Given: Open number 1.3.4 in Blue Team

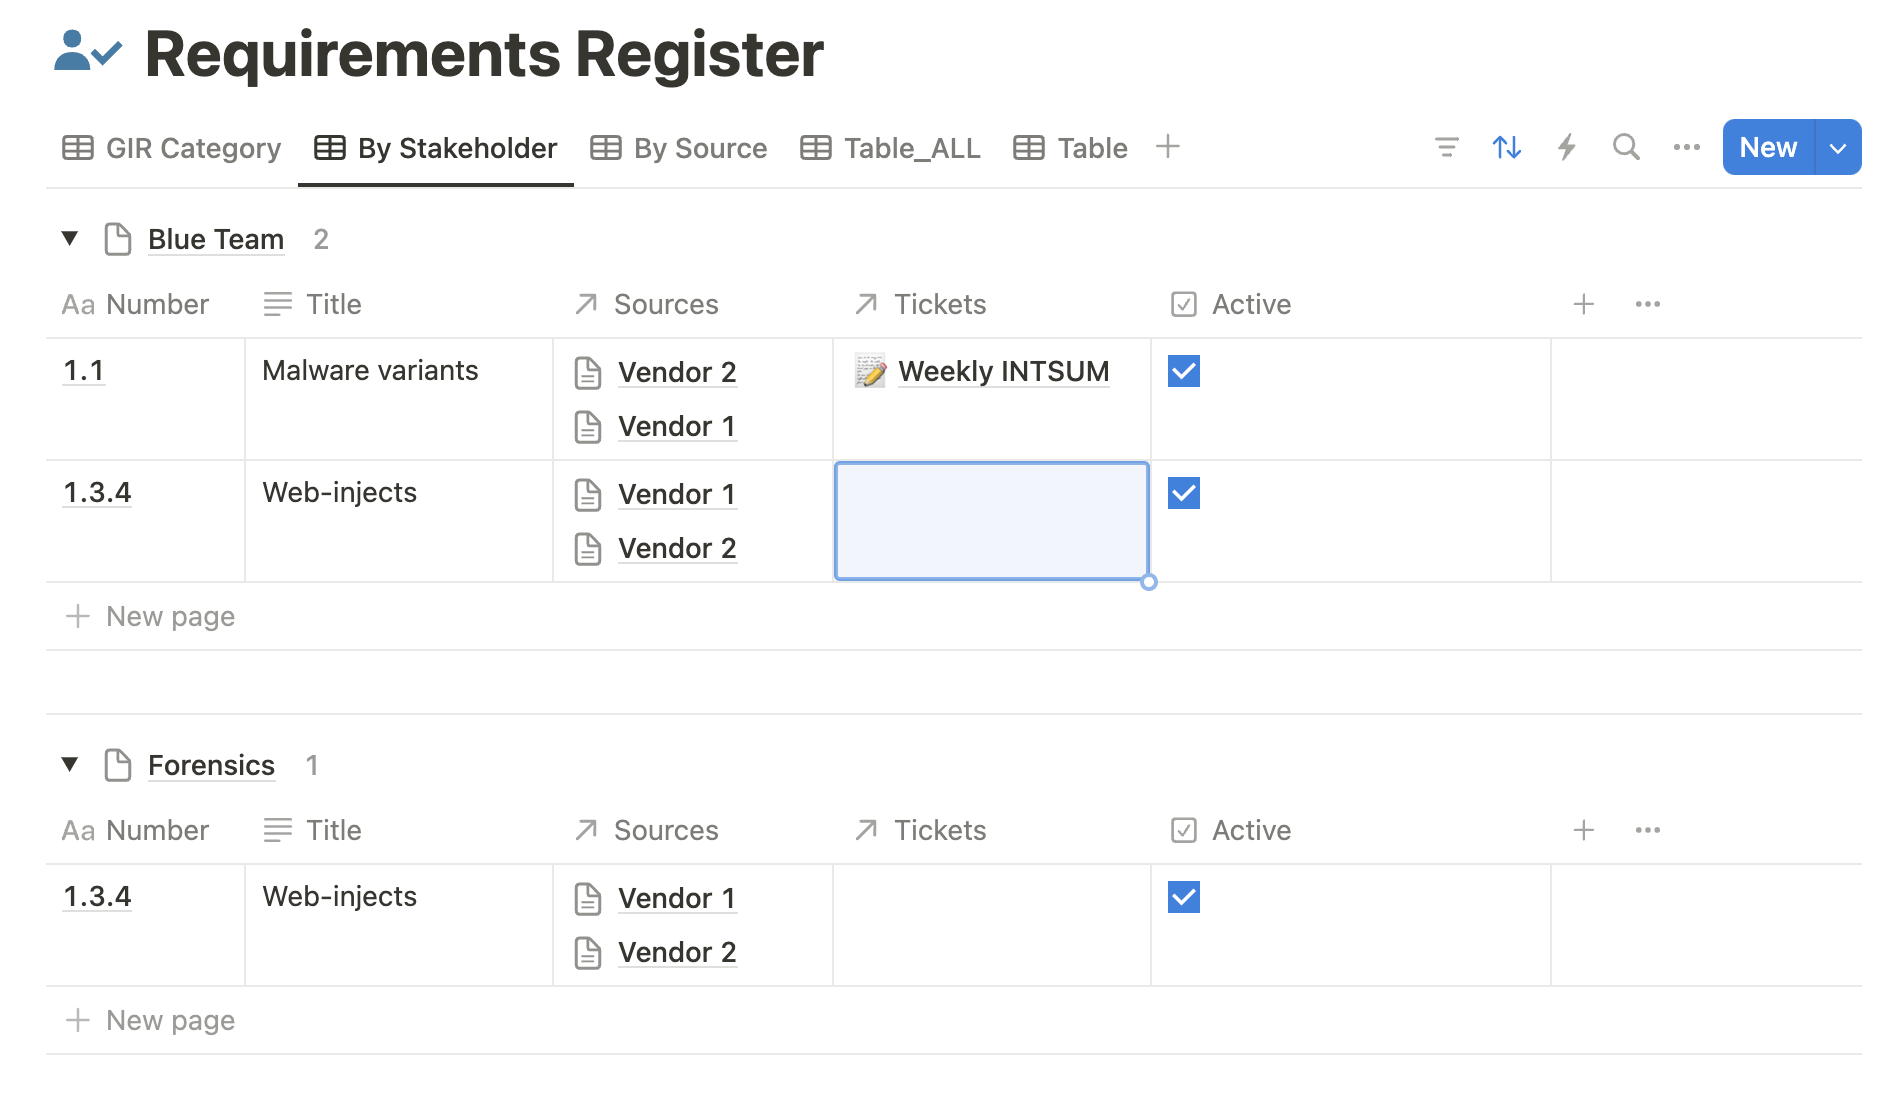Looking at the screenshot, I should (97, 492).
